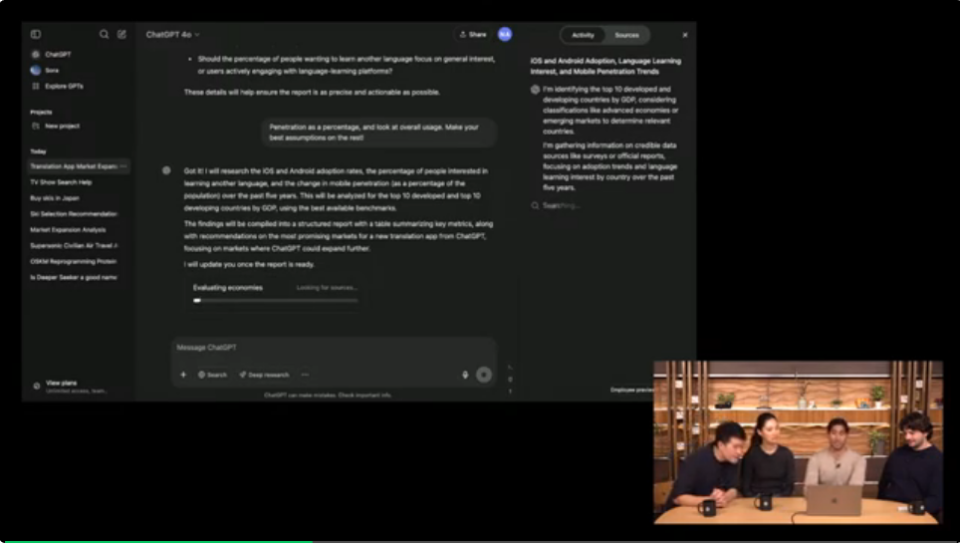
Task: Open the Translation App Market chat
Action: [73, 166]
